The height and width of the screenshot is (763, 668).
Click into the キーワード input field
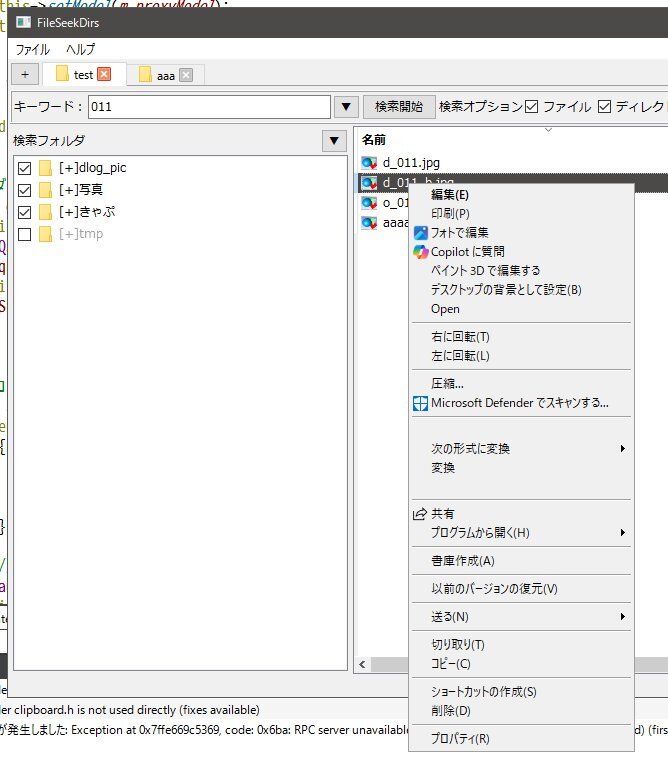coord(208,107)
